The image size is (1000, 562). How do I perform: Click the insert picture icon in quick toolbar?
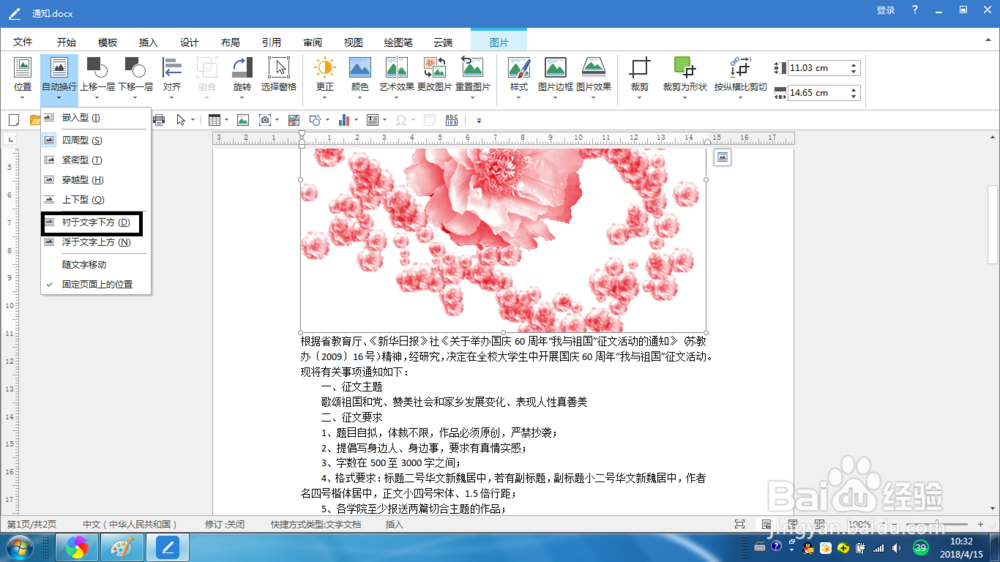pos(243,120)
